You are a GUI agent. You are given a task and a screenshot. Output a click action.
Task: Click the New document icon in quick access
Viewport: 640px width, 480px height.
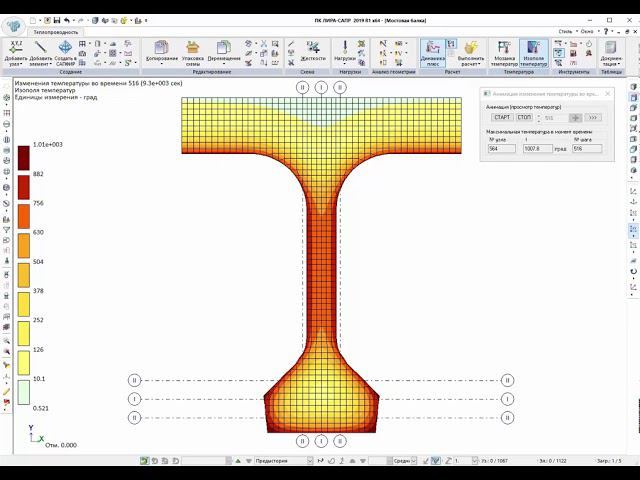coord(33,20)
